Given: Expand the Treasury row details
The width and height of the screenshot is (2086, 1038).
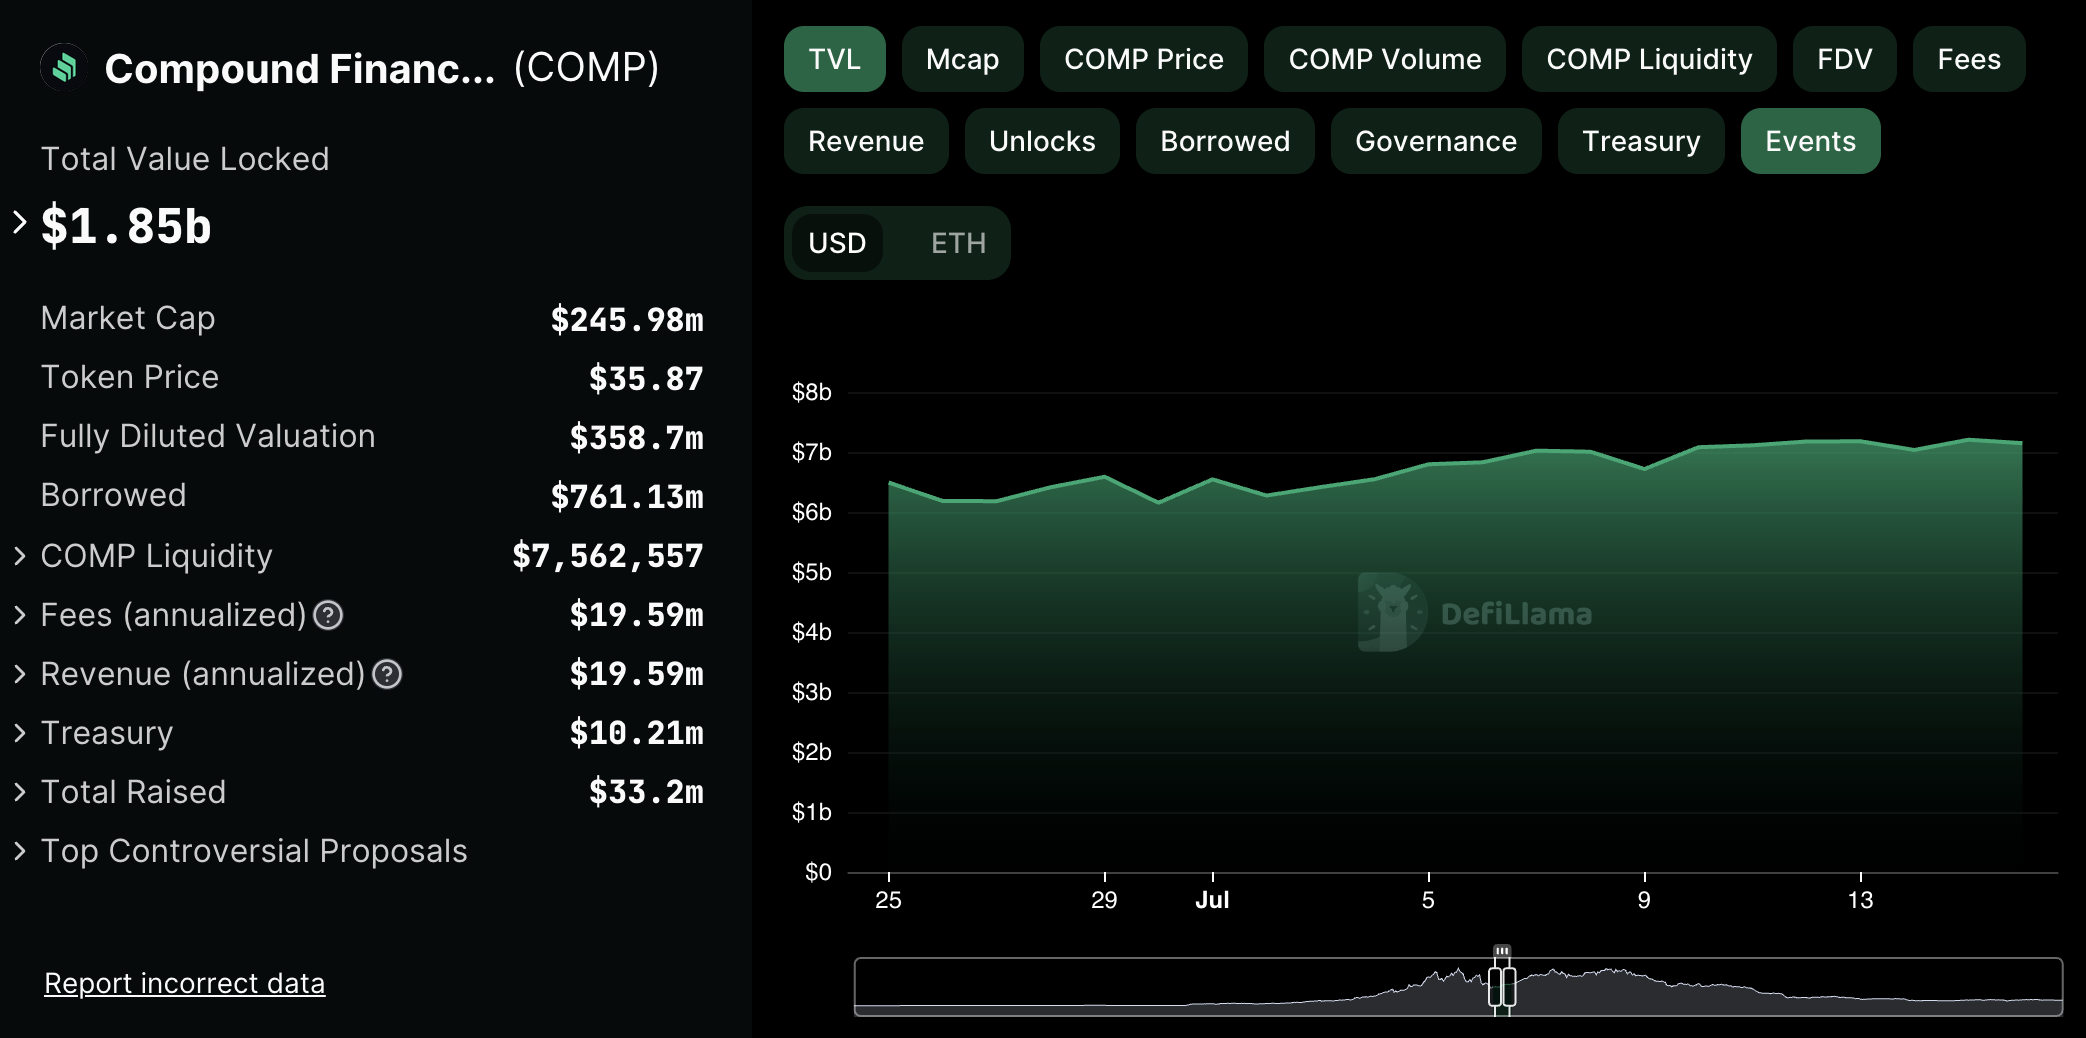Looking at the screenshot, I should [20, 733].
